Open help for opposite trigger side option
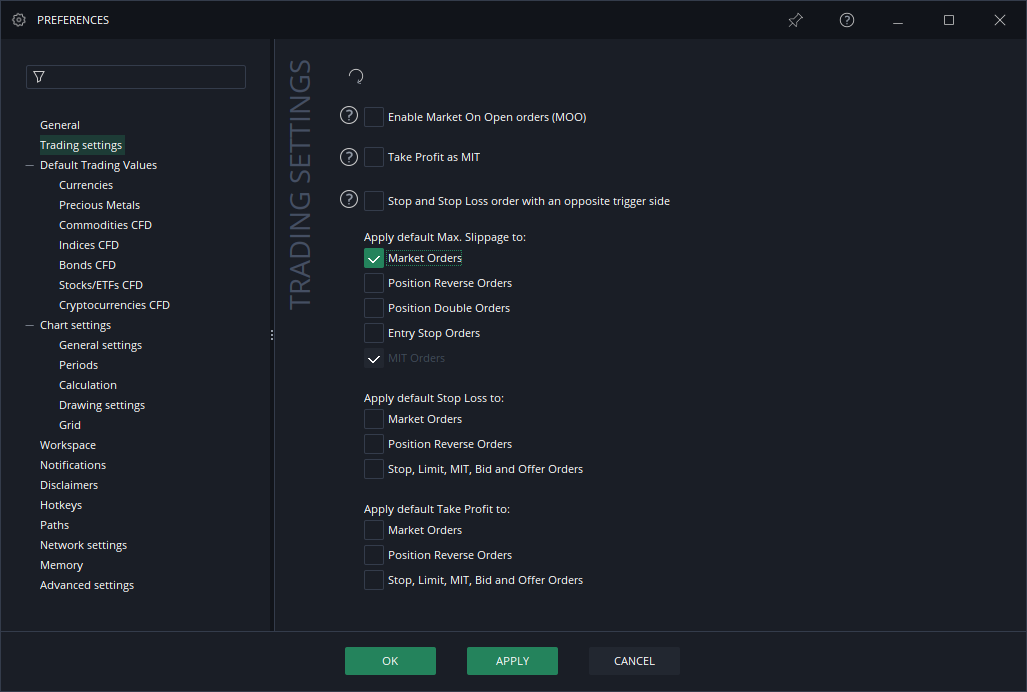Image resolution: width=1027 pixels, height=692 pixels. click(349, 200)
